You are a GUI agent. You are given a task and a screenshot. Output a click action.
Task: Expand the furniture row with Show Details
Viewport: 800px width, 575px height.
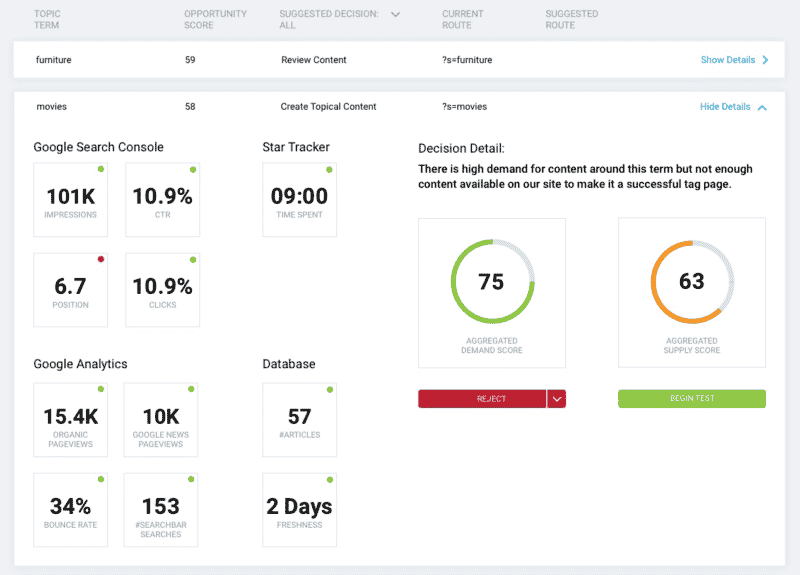(734, 60)
